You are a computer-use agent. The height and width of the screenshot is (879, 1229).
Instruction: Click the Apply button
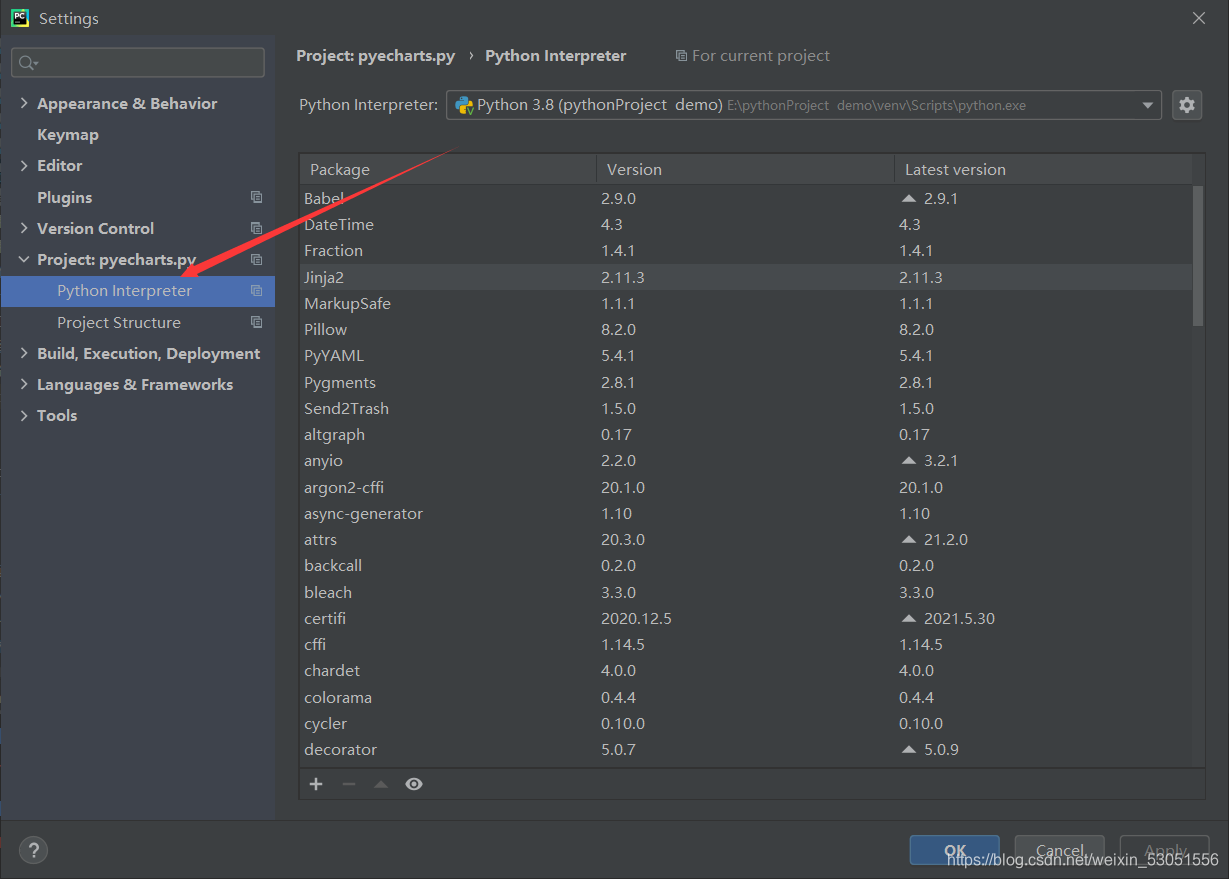coord(1165,850)
